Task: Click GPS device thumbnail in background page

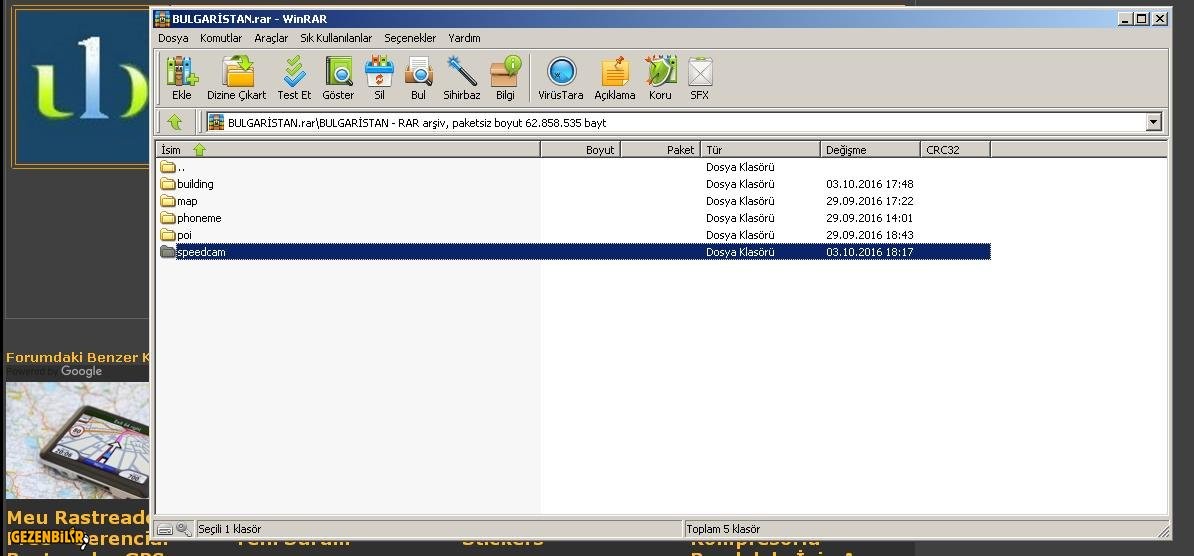Action: click(77, 440)
